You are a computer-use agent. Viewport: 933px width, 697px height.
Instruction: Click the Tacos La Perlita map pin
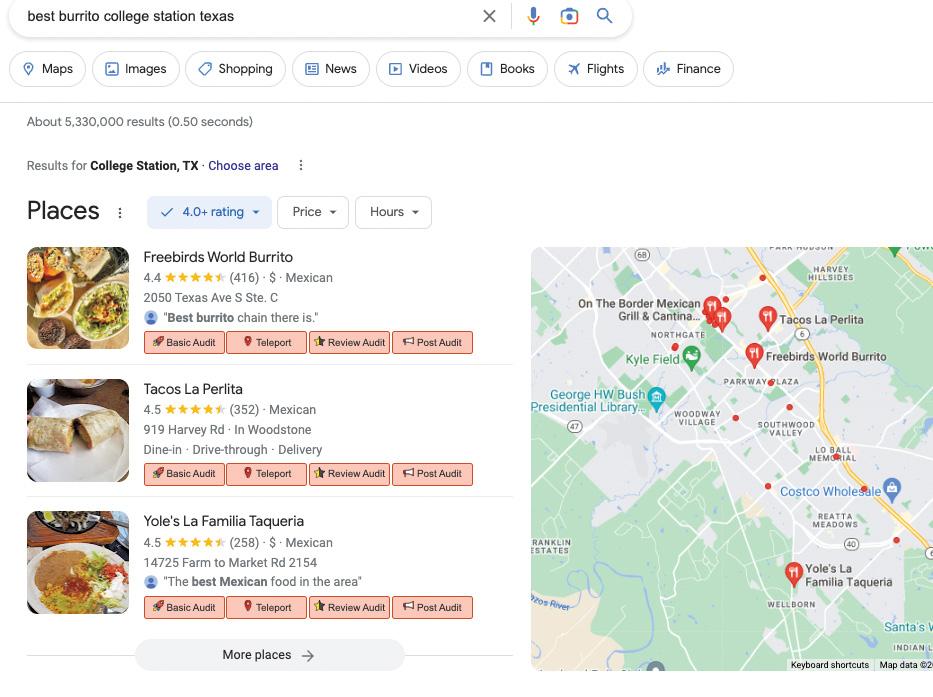click(768, 317)
